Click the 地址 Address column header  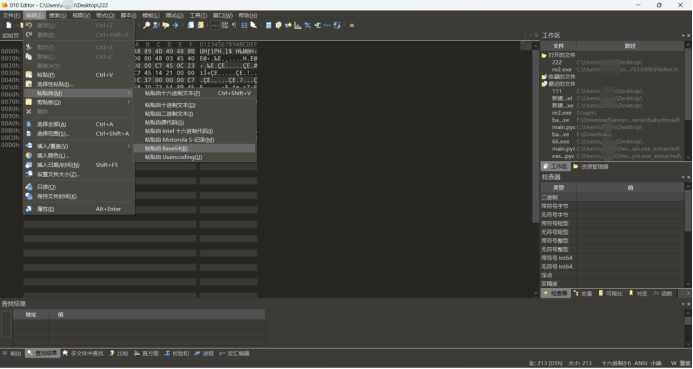(31, 315)
